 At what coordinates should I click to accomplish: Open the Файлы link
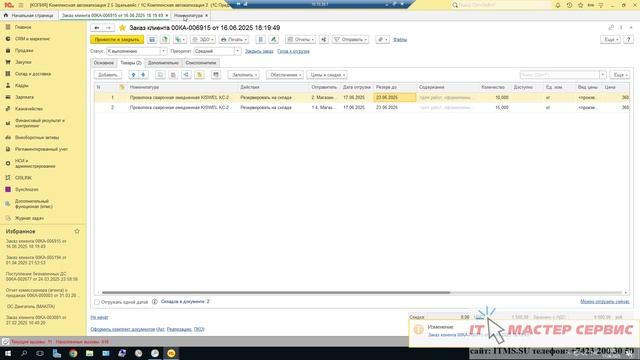point(400,40)
